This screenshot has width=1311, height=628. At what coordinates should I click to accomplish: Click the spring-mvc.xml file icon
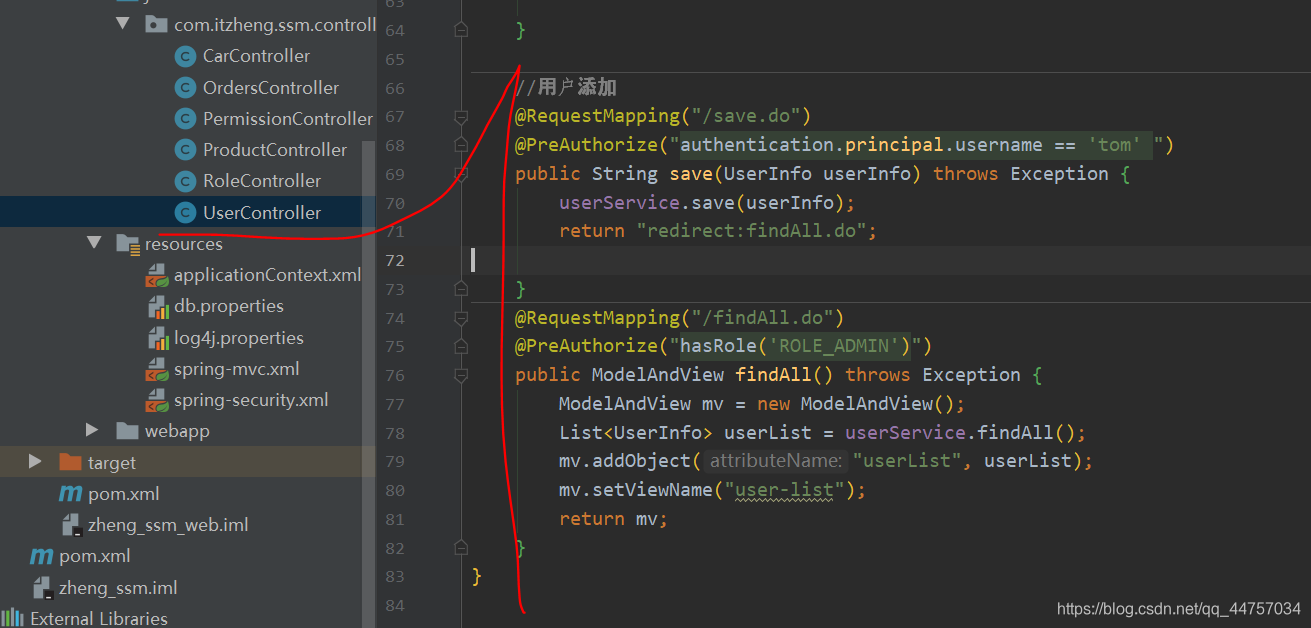point(157,369)
